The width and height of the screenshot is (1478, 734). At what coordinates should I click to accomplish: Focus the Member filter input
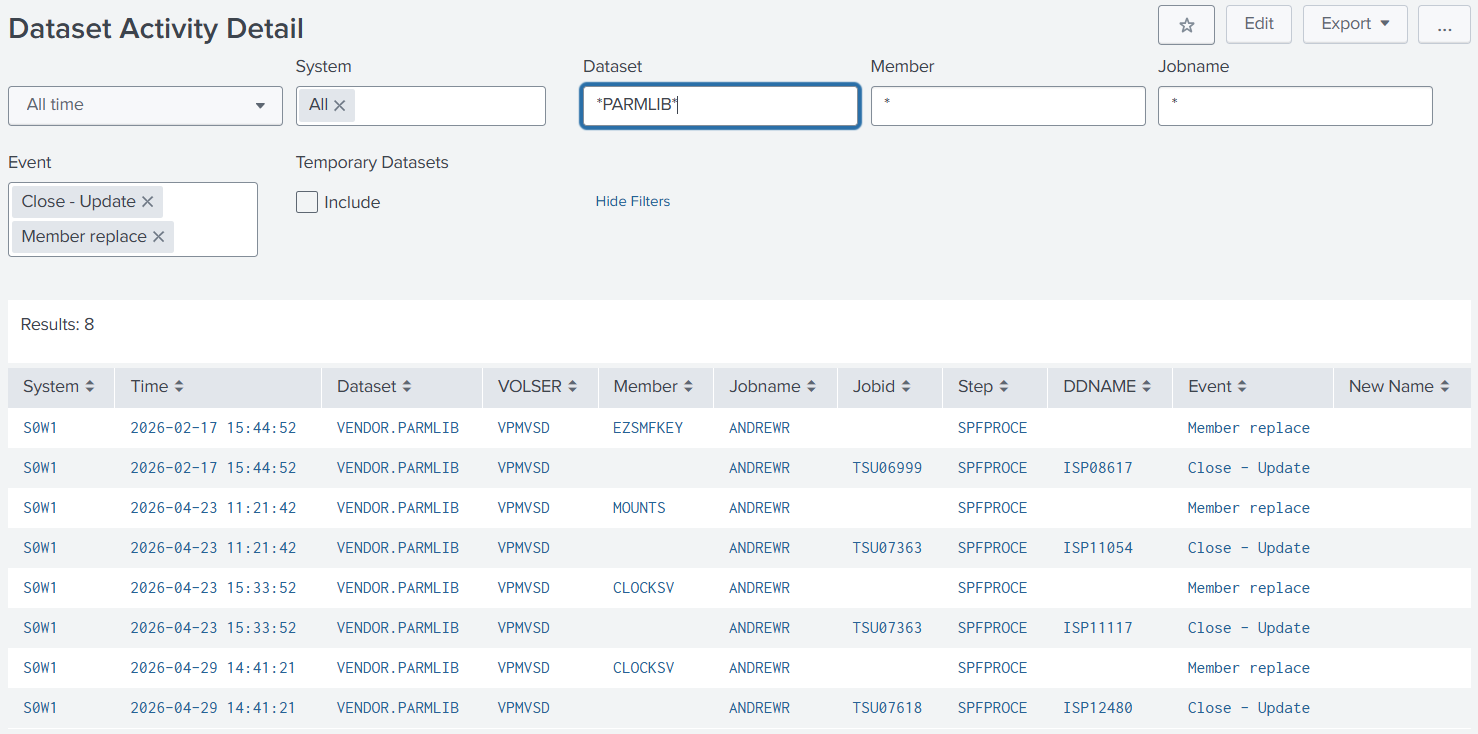click(x=1008, y=106)
